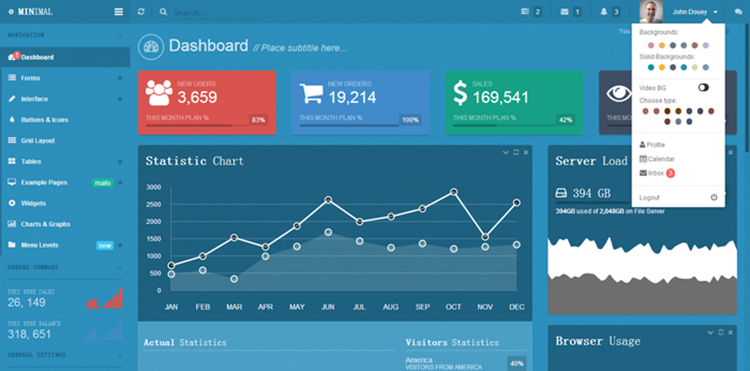Click the 42% label on Sales card

point(566,120)
